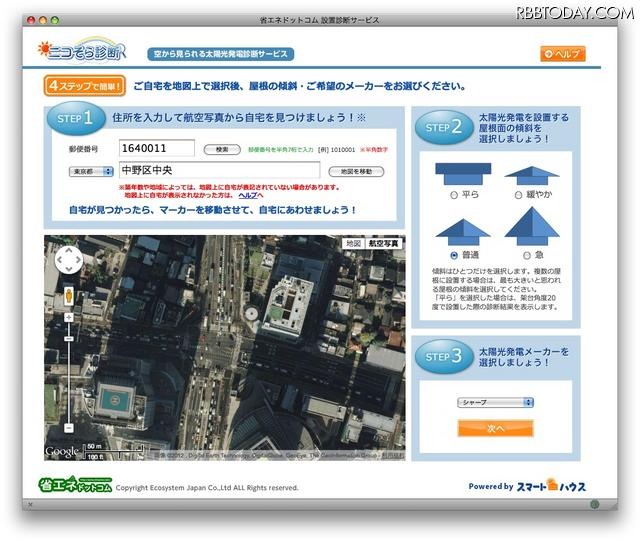Click the Google logo on map

pyautogui.click(x=62, y=451)
